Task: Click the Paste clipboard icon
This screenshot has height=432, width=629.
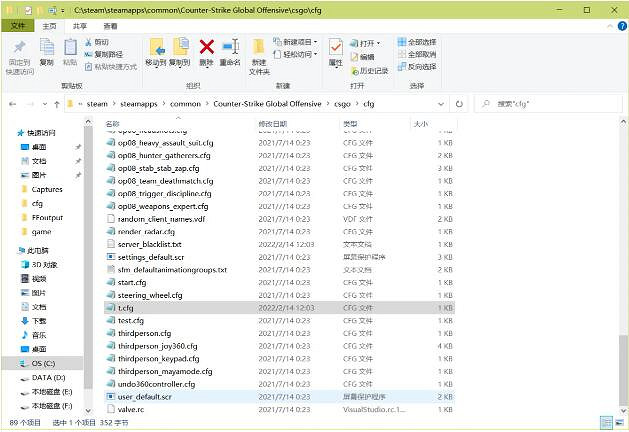Action: click(70, 47)
